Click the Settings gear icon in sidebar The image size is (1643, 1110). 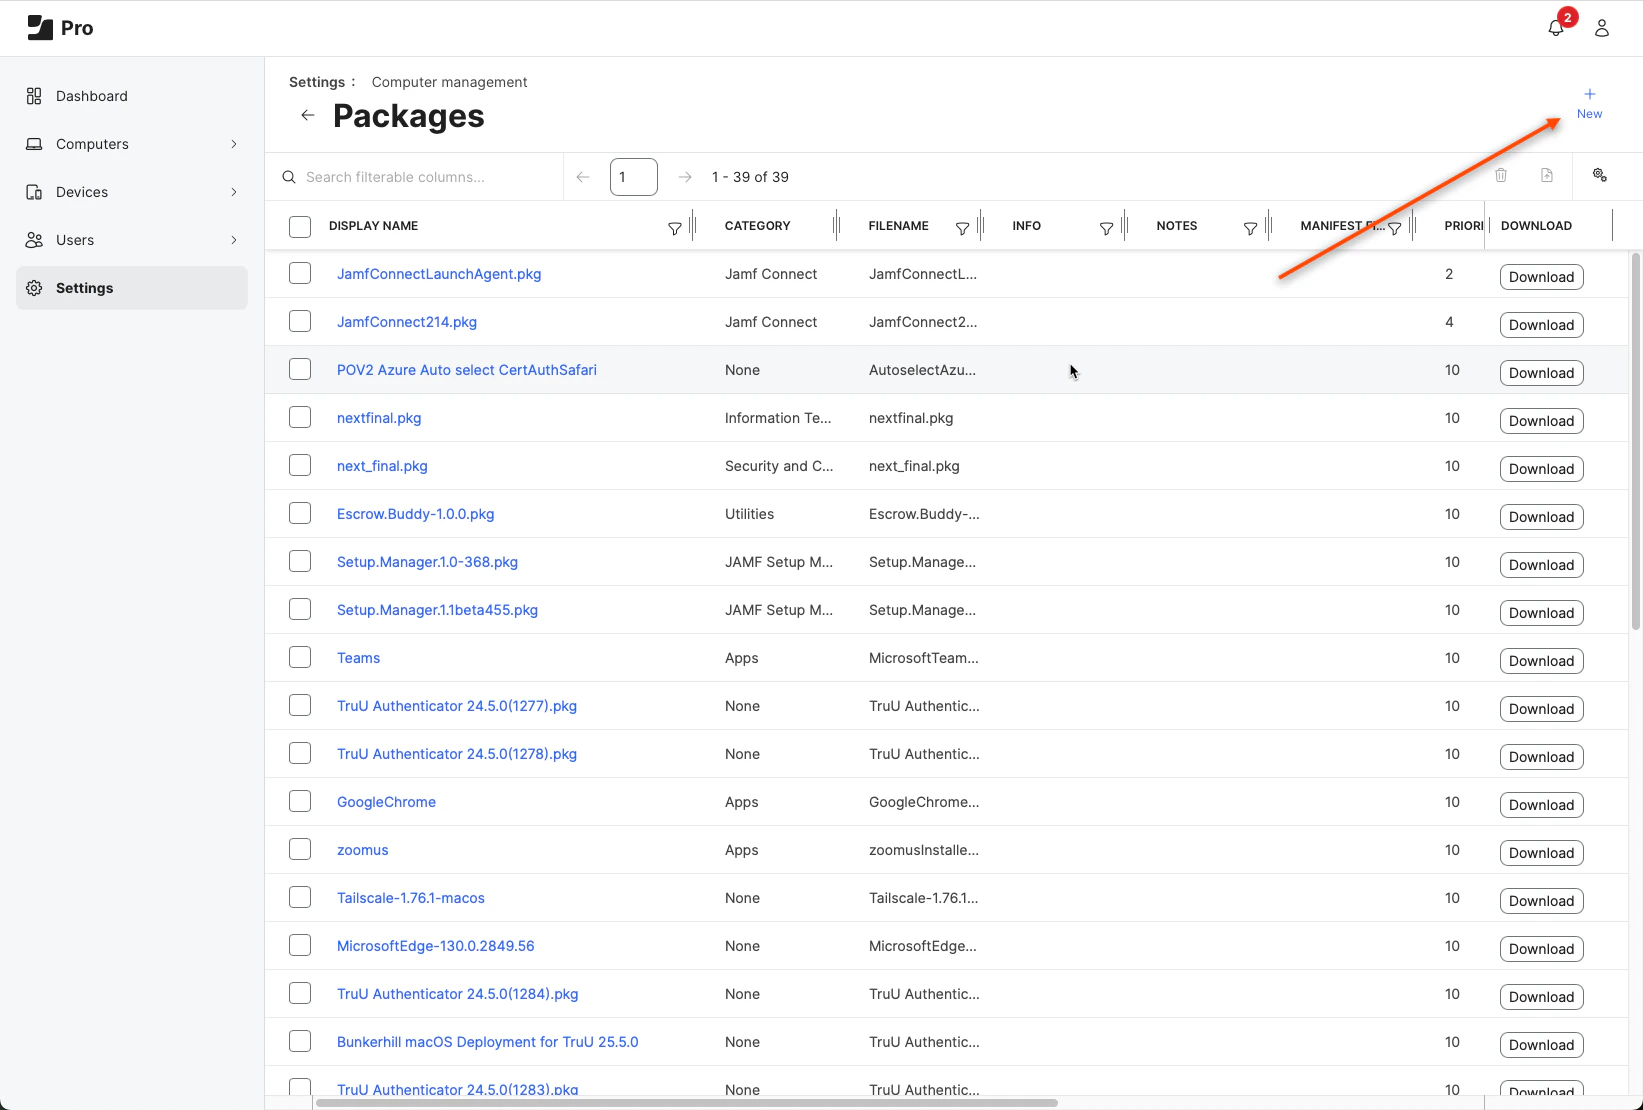[x=34, y=288]
